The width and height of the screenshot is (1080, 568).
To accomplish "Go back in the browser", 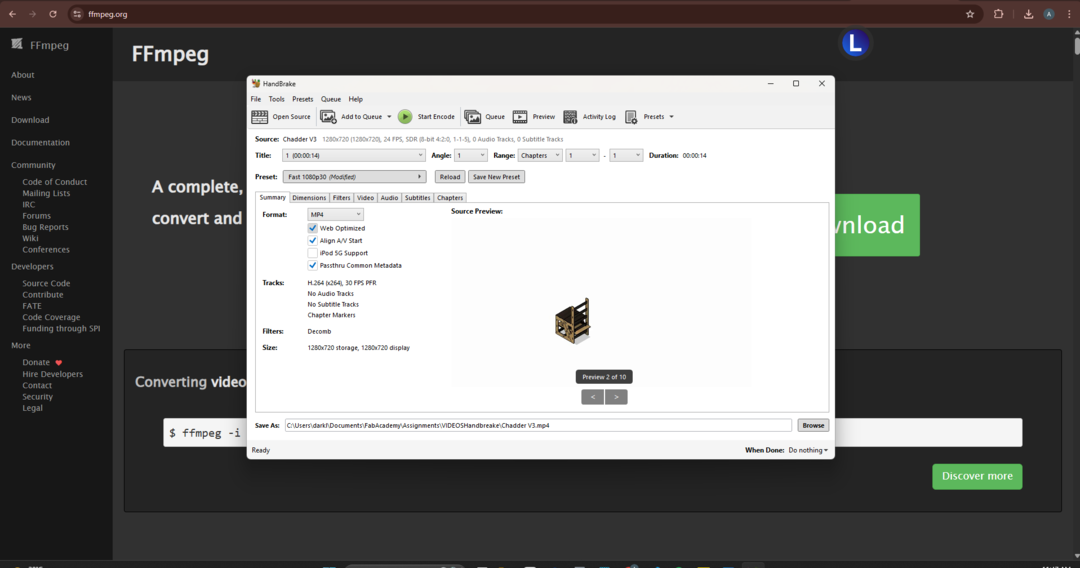I will click(x=12, y=14).
